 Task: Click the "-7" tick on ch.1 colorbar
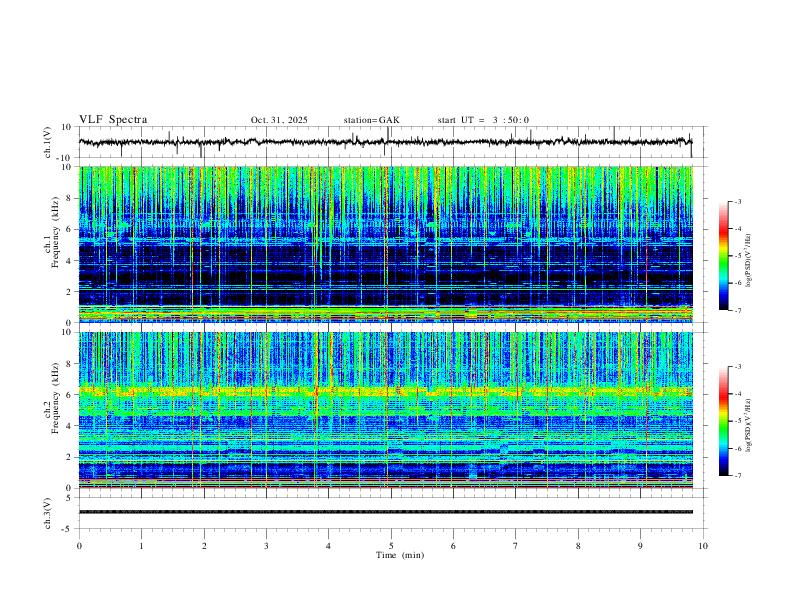tap(738, 310)
